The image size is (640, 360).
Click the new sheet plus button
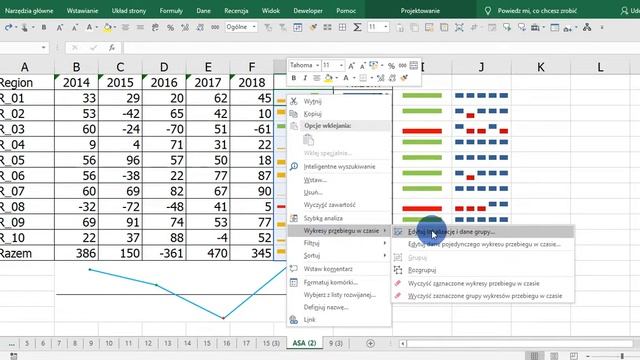(370, 343)
